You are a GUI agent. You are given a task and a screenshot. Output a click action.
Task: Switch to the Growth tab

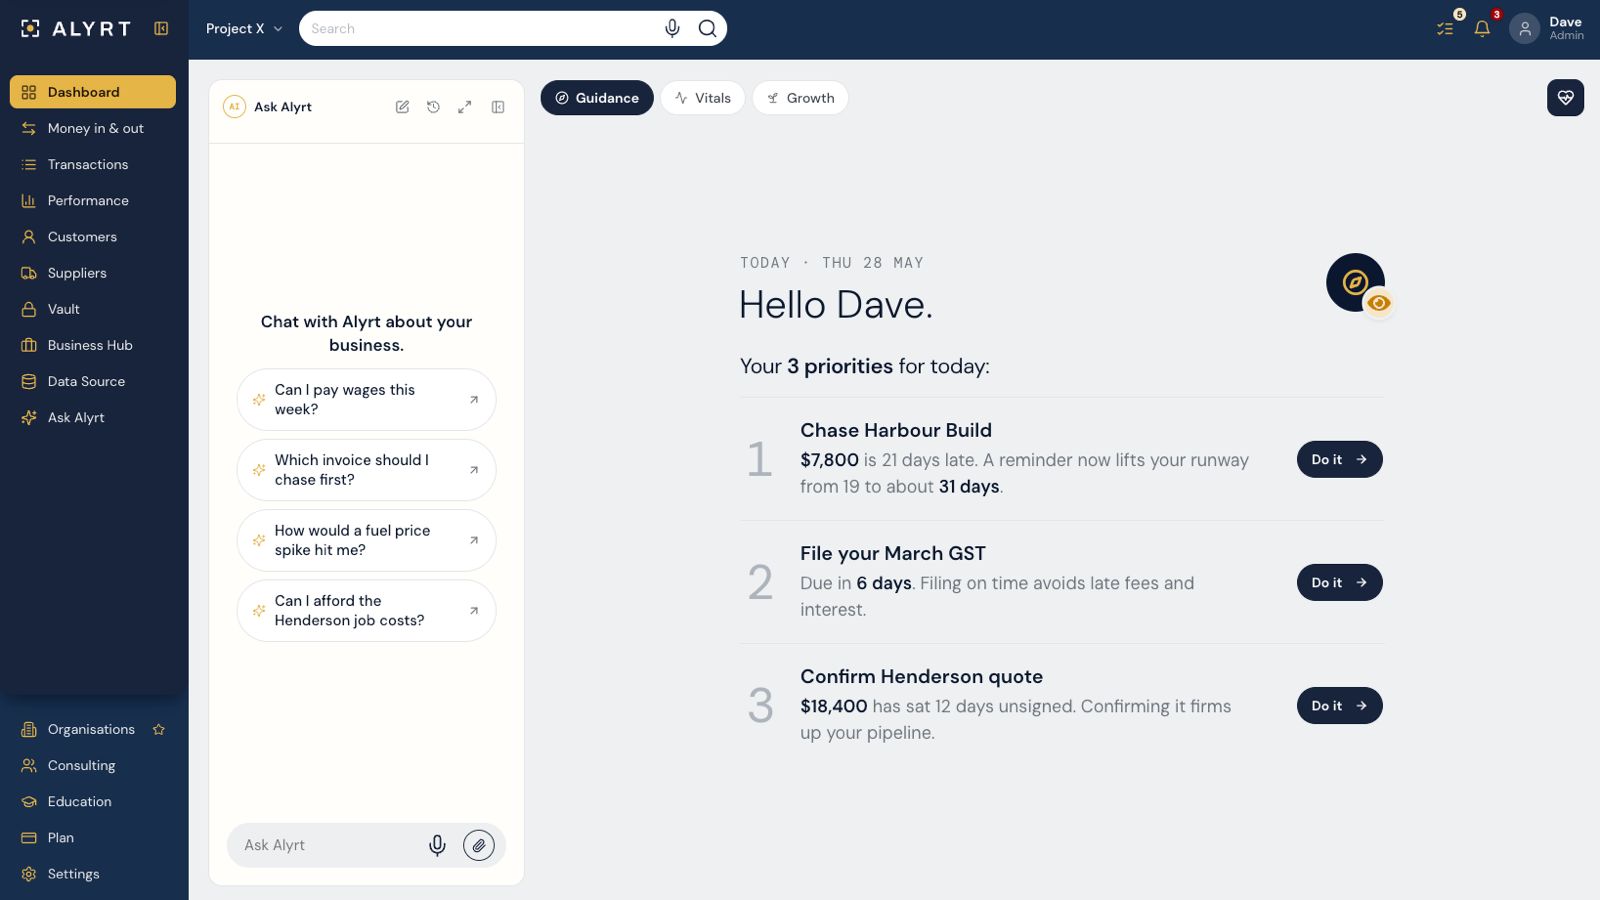pyautogui.click(x=800, y=98)
